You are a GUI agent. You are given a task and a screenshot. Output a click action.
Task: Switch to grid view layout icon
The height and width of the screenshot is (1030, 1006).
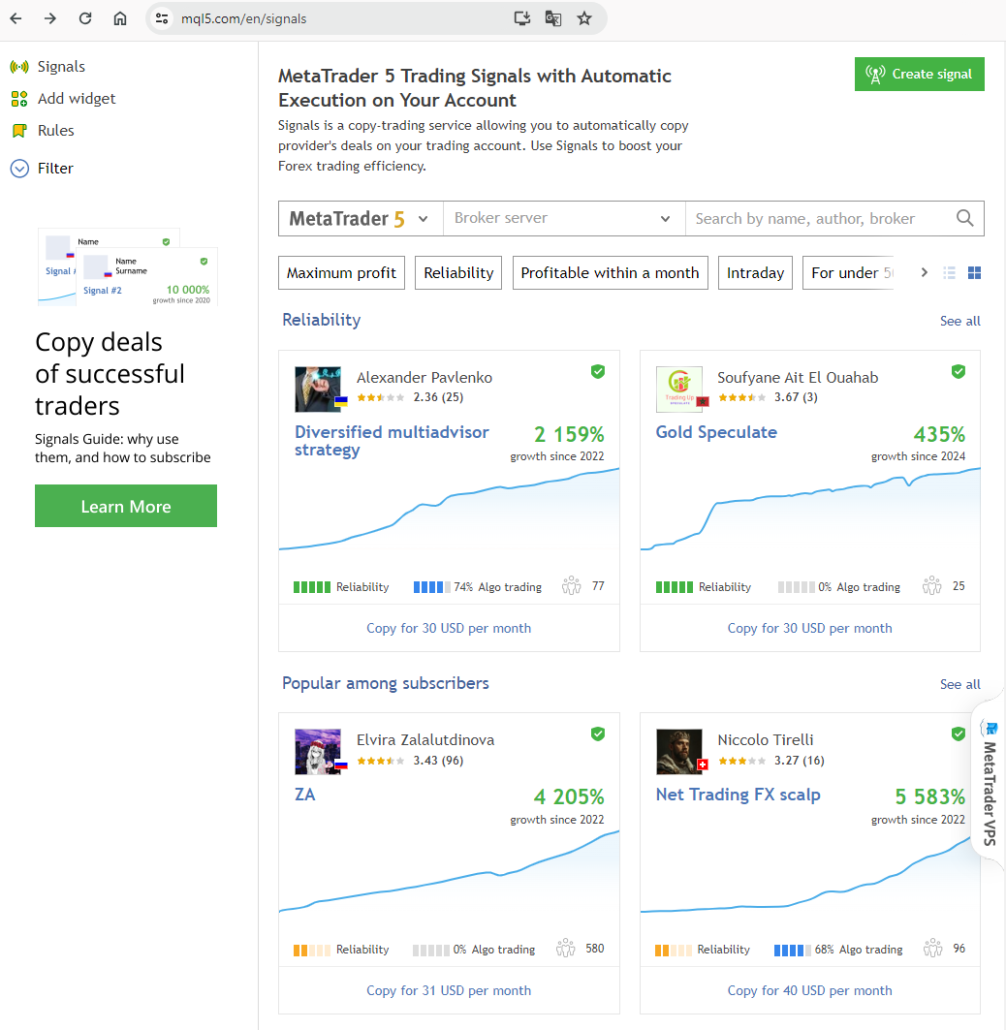pyautogui.click(x=975, y=273)
